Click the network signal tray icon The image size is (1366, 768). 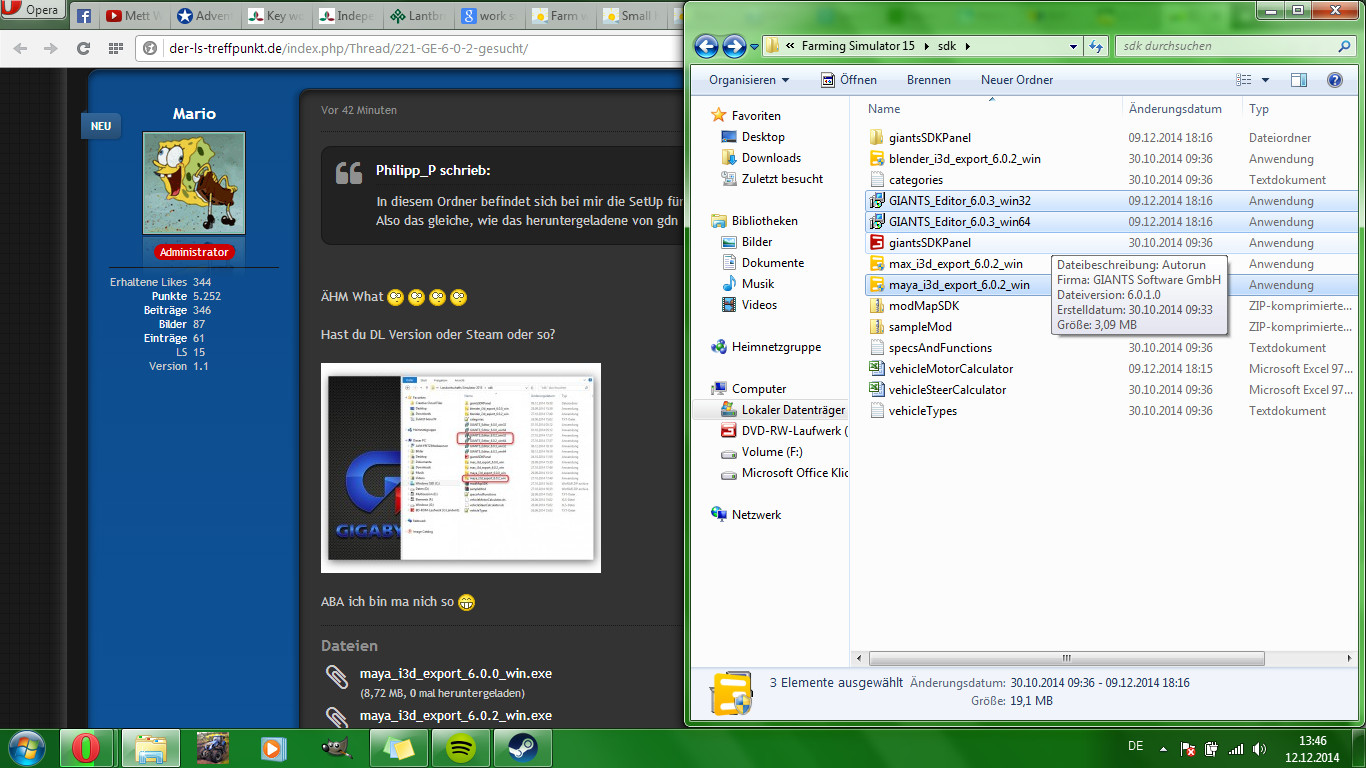pos(1236,748)
